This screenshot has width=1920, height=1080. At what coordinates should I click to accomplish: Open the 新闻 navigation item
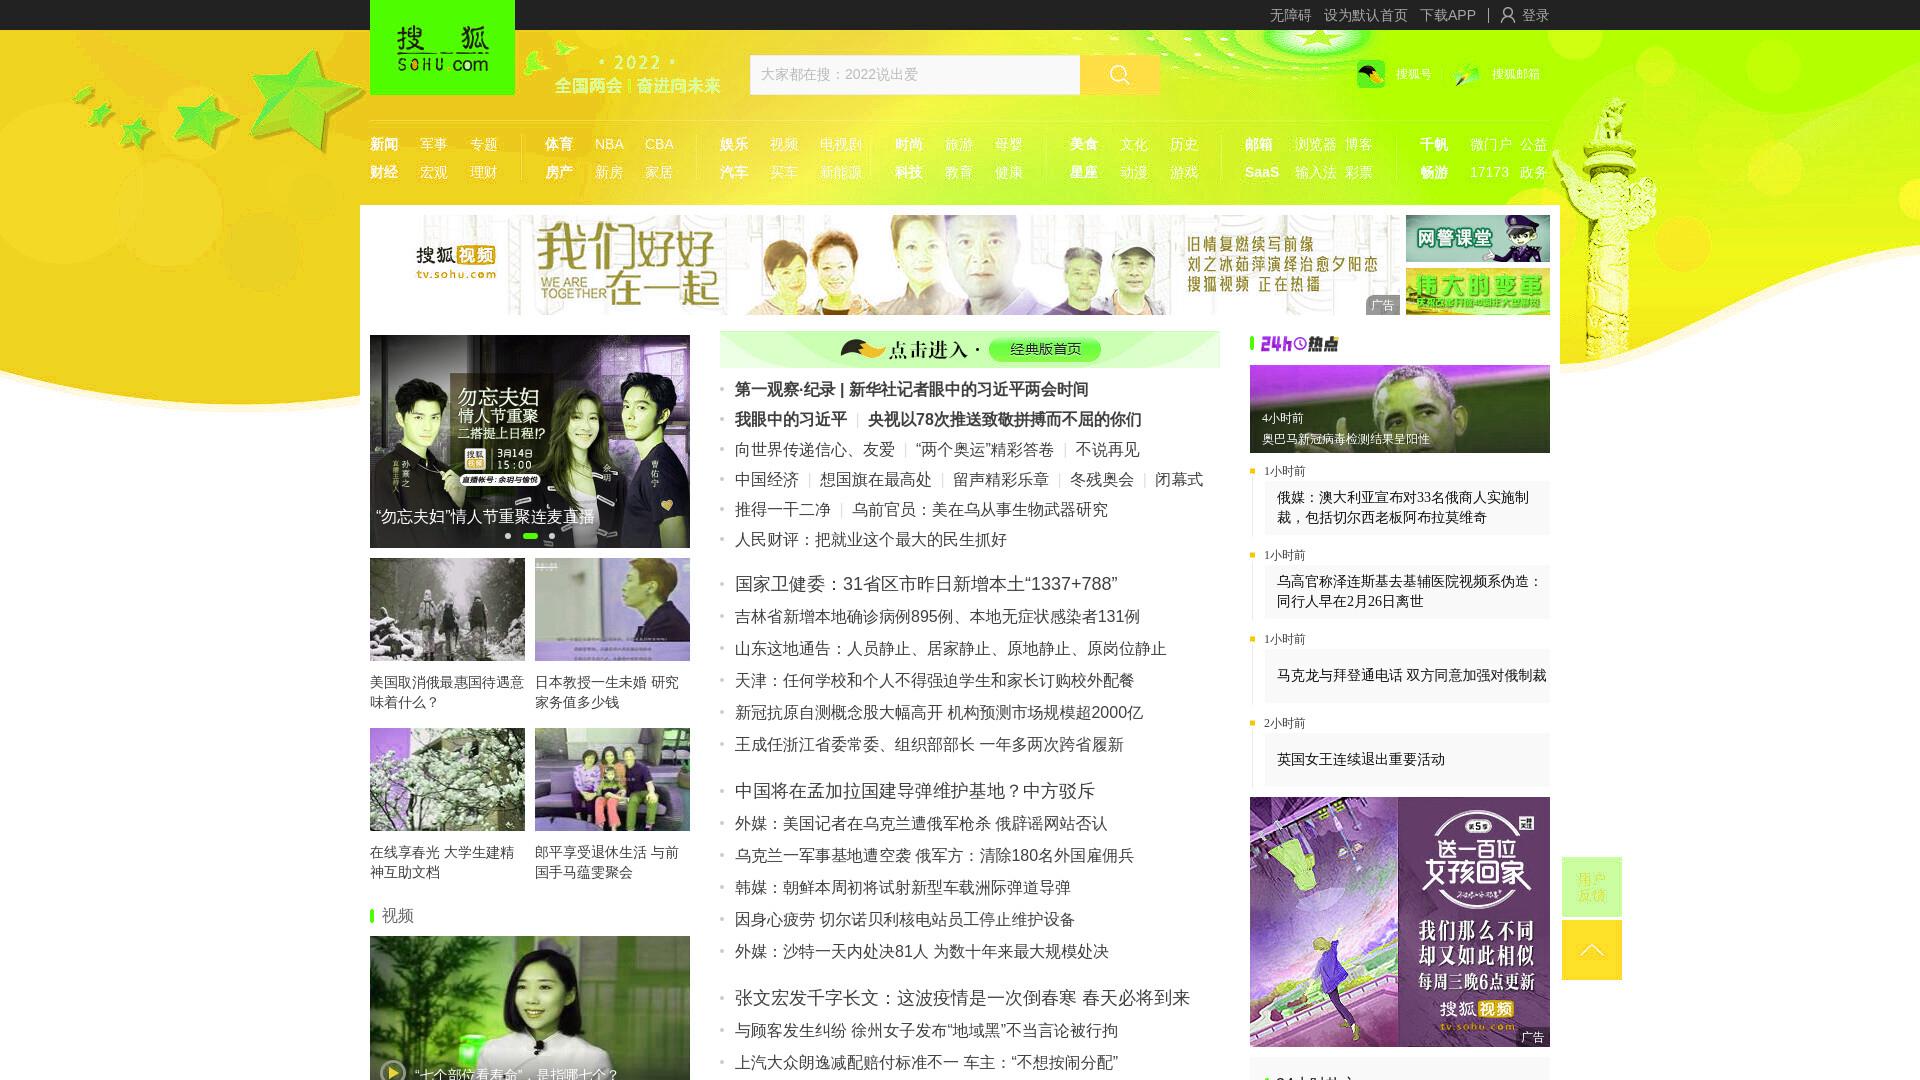point(384,144)
